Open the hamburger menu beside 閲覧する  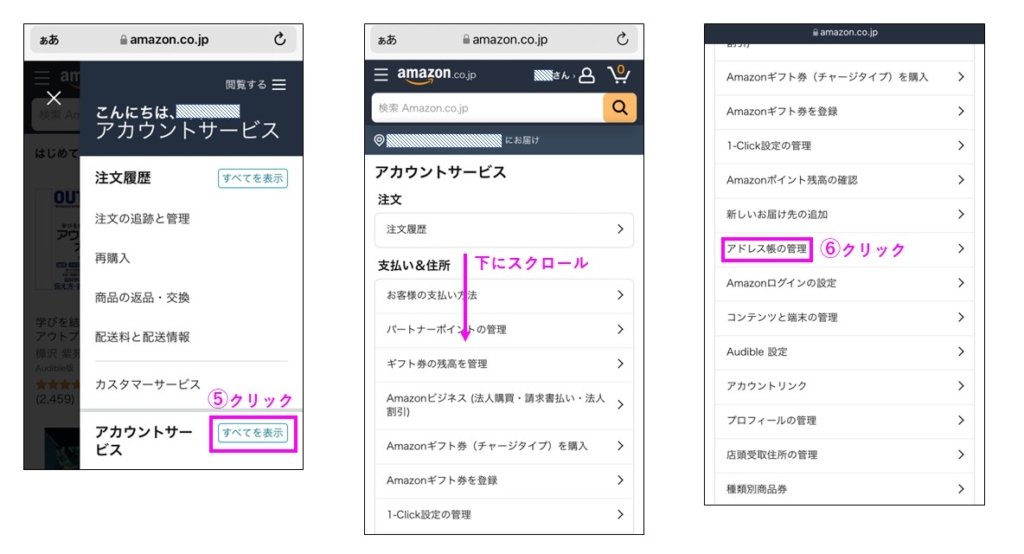click(x=279, y=85)
